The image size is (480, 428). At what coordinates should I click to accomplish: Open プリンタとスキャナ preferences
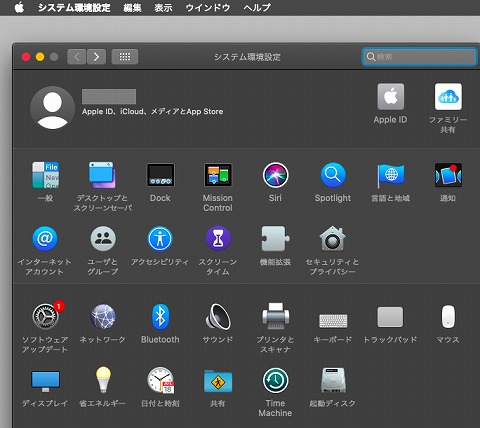(x=275, y=316)
